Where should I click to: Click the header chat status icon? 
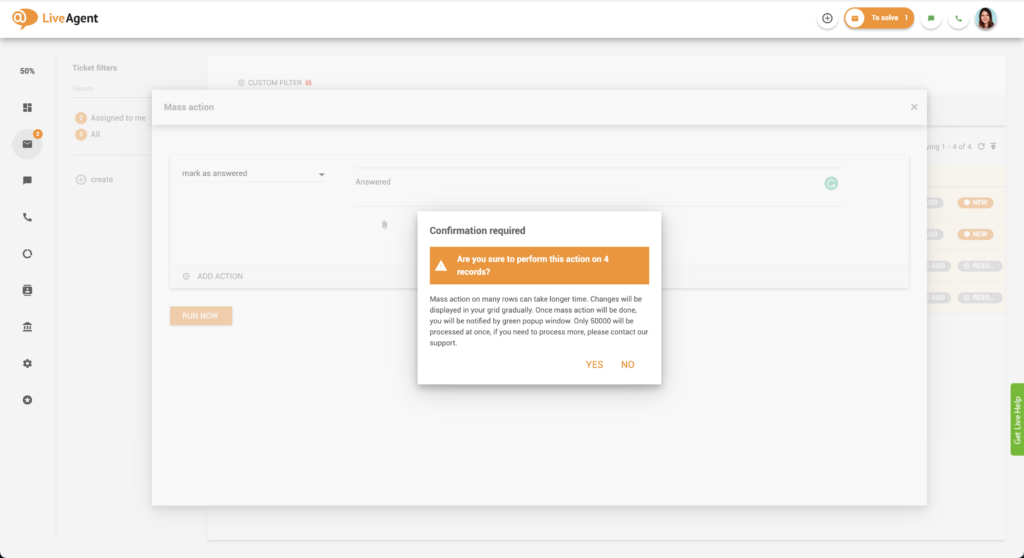[931, 18]
